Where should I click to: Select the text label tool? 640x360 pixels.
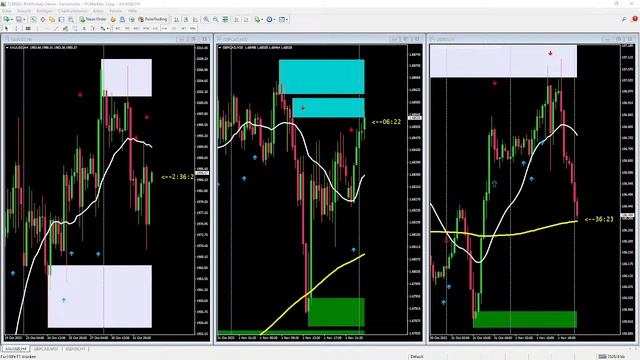[x=93, y=28]
